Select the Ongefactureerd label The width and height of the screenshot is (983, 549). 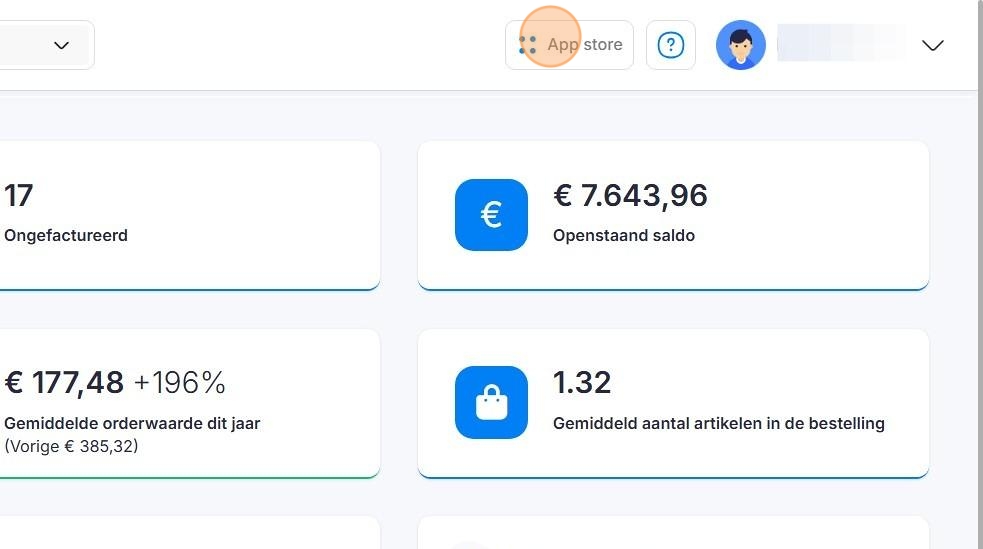pyautogui.click(x=66, y=236)
